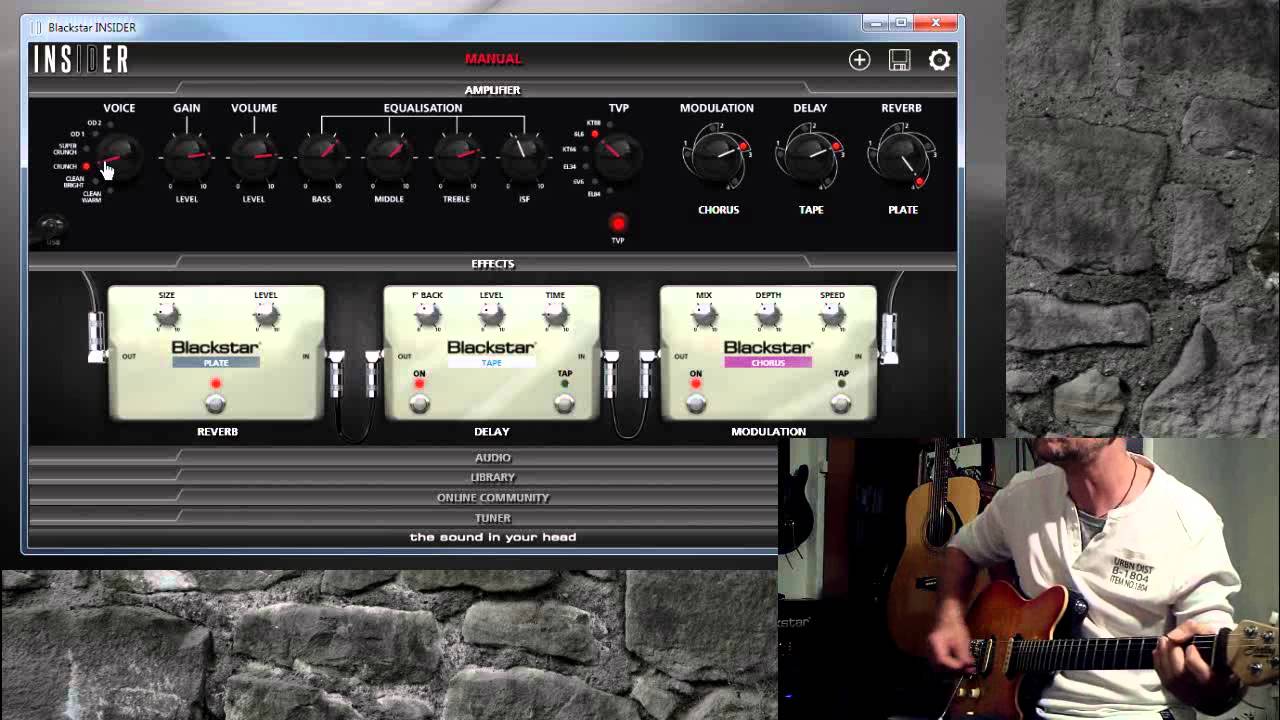Image resolution: width=1280 pixels, height=720 pixels.
Task: Select the Clean Bright voice
Action: pyautogui.click(x=75, y=182)
